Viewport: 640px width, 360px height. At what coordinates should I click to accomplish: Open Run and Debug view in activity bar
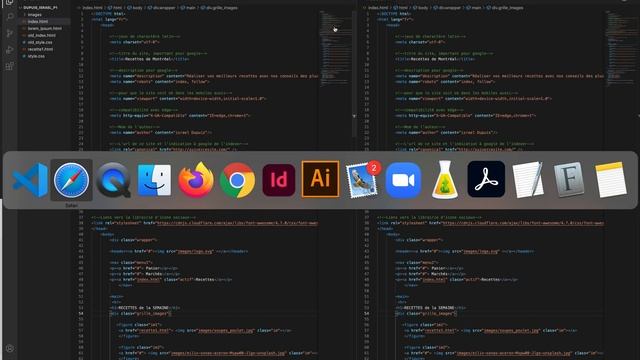click(10, 50)
